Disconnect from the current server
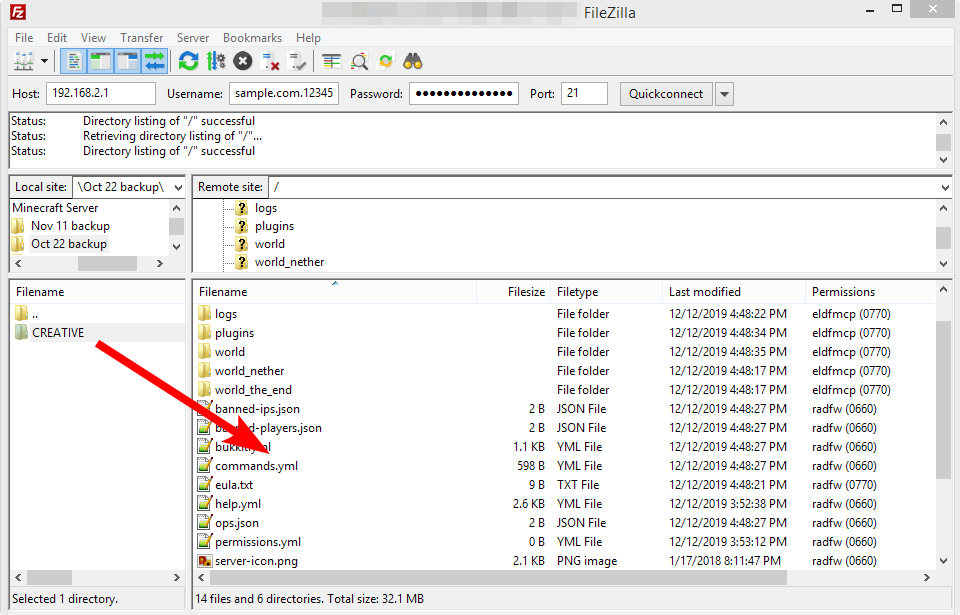This screenshot has width=960, height=615. [x=270, y=61]
